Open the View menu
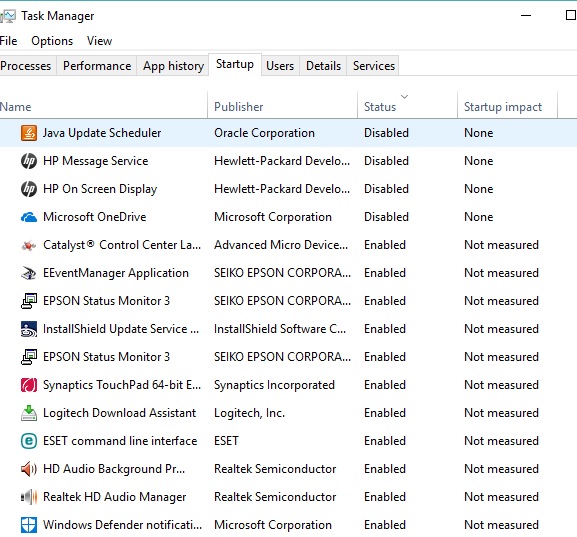577x537 pixels. [99, 41]
